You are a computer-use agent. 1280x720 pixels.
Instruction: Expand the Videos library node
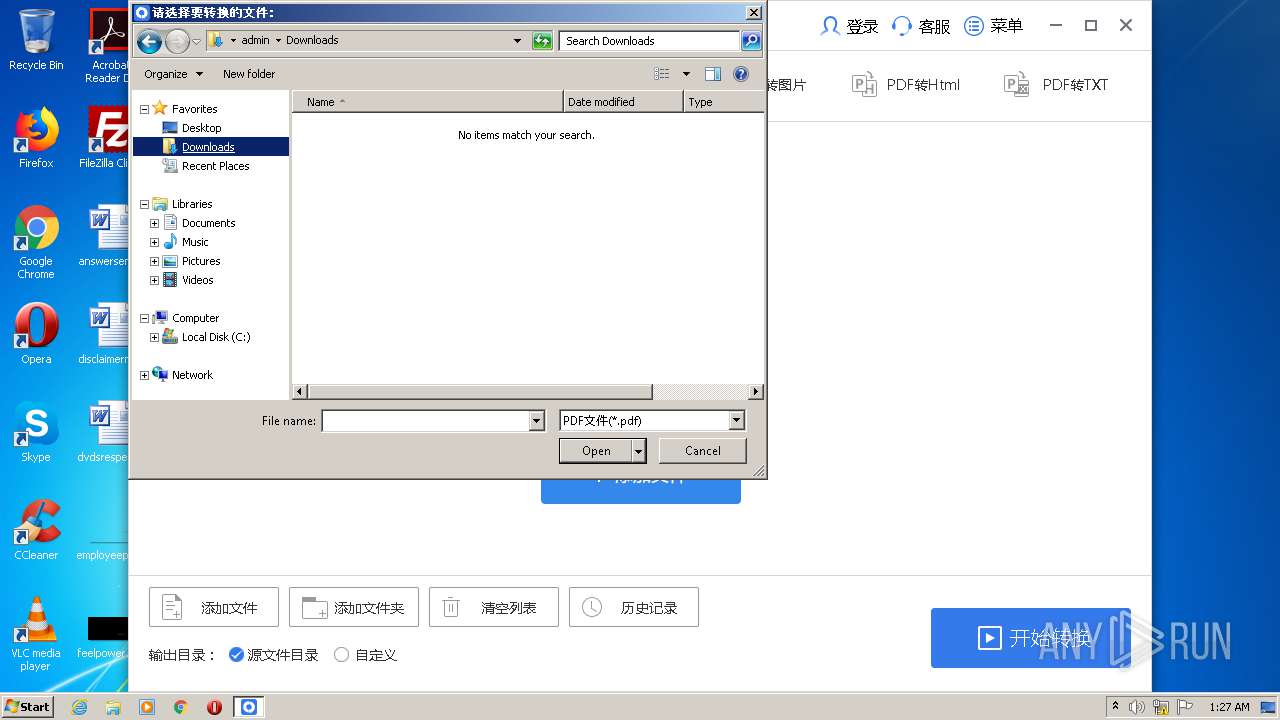(154, 280)
